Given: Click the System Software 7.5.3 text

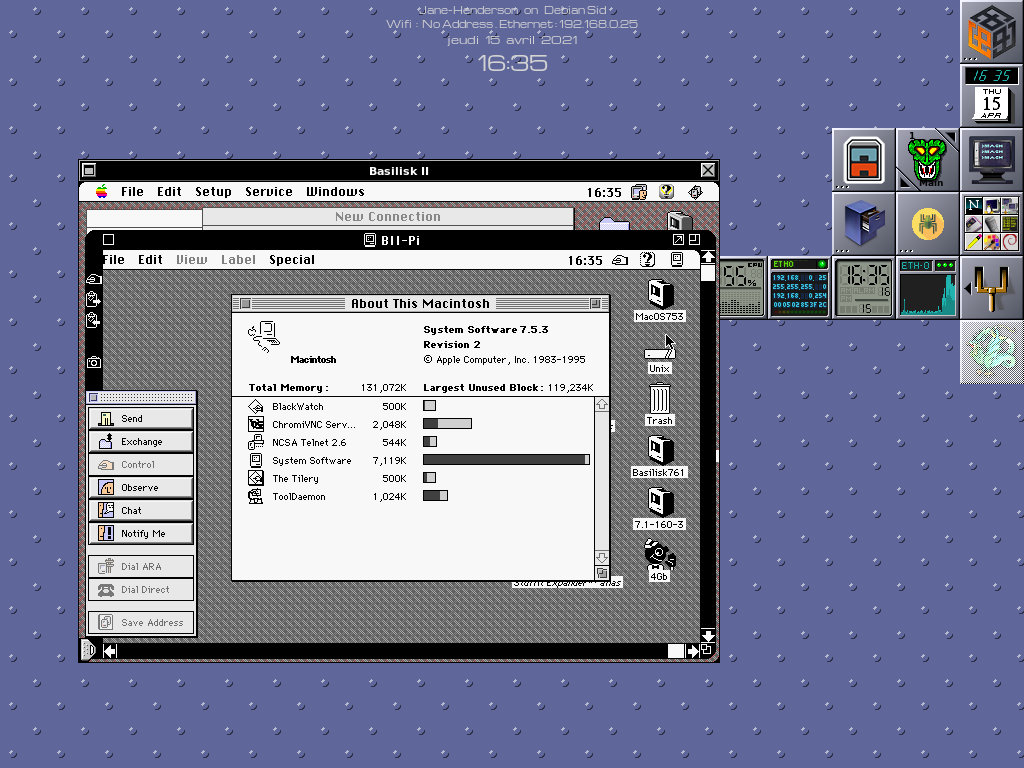Looking at the screenshot, I should 486,330.
